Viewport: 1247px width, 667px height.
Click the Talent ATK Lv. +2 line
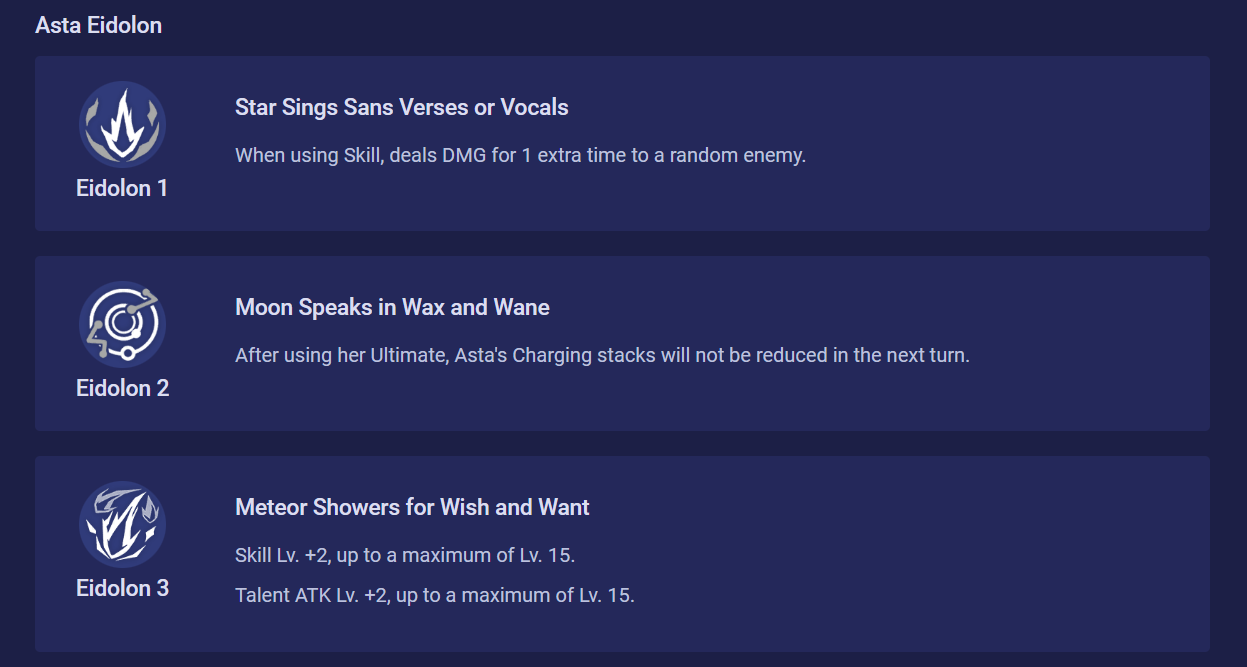click(435, 595)
